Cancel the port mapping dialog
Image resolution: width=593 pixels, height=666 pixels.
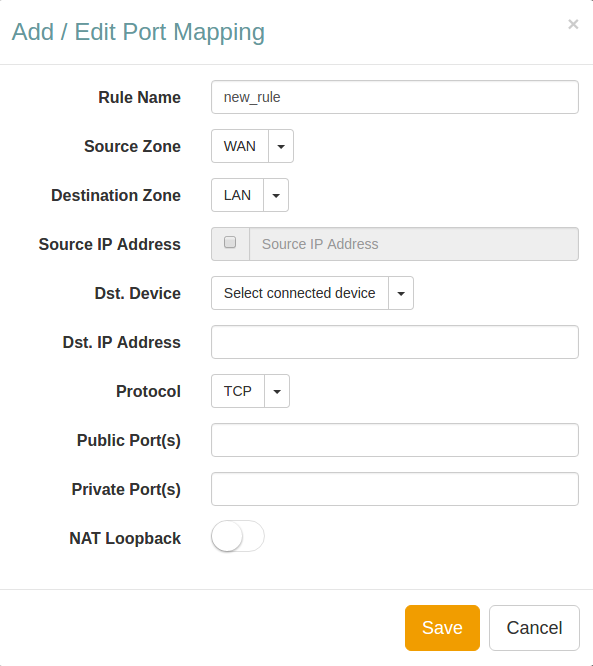pos(534,628)
